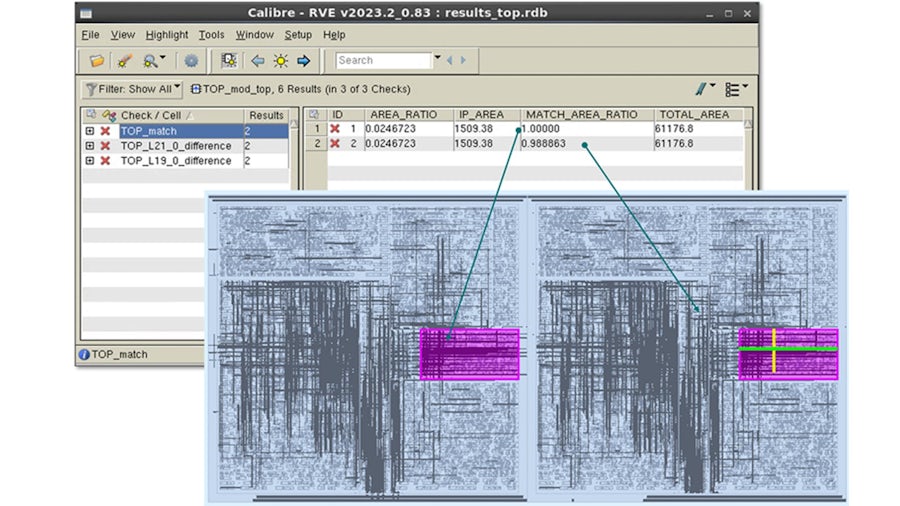Click the title bar window menu icon
The height and width of the screenshot is (506, 900).
[x=86, y=13]
